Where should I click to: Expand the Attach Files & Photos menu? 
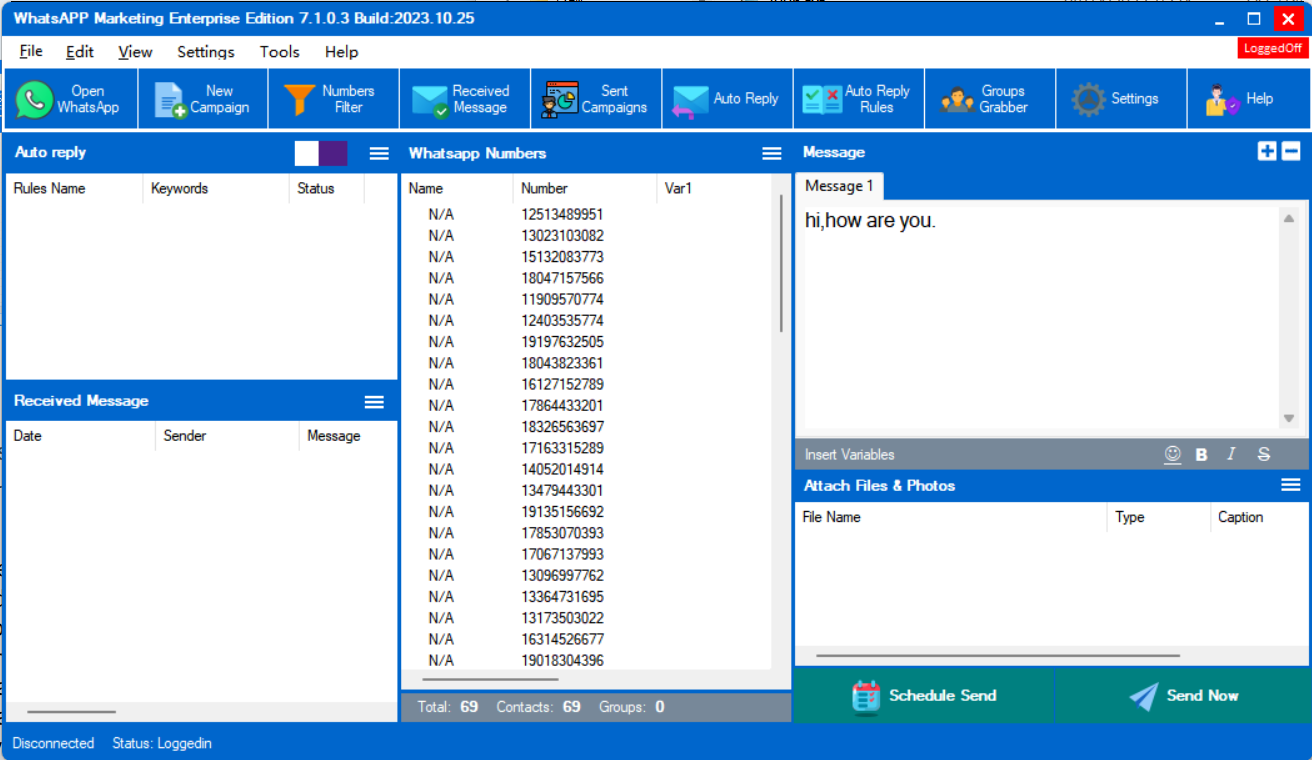point(1290,485)
